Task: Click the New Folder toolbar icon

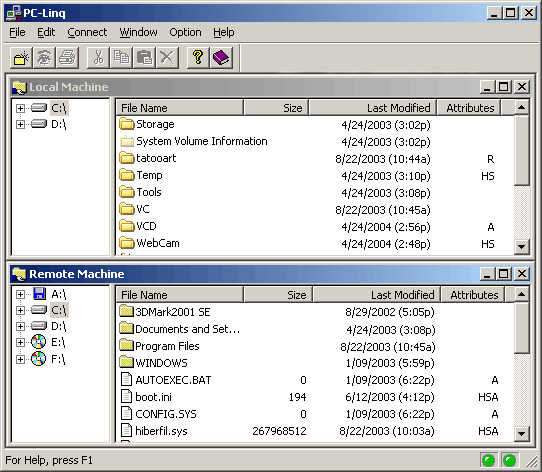Action: pos(21,57)
